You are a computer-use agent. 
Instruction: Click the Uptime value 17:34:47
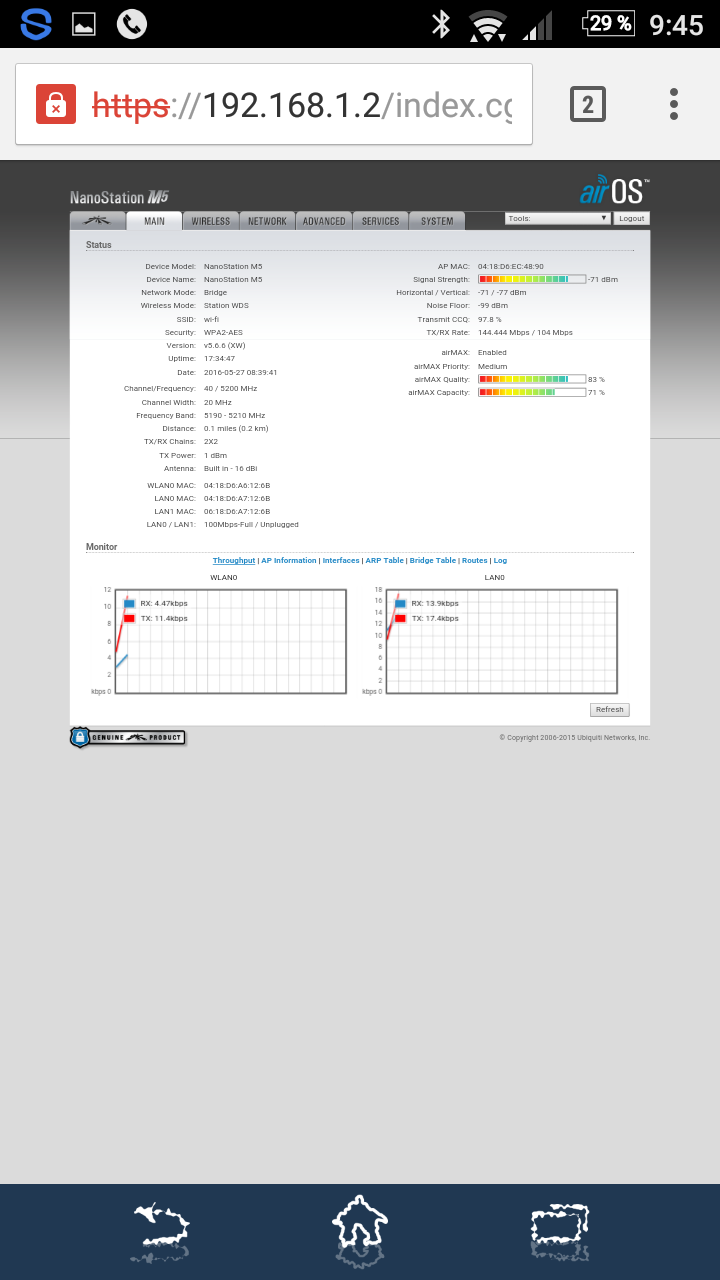pos(220,358)
